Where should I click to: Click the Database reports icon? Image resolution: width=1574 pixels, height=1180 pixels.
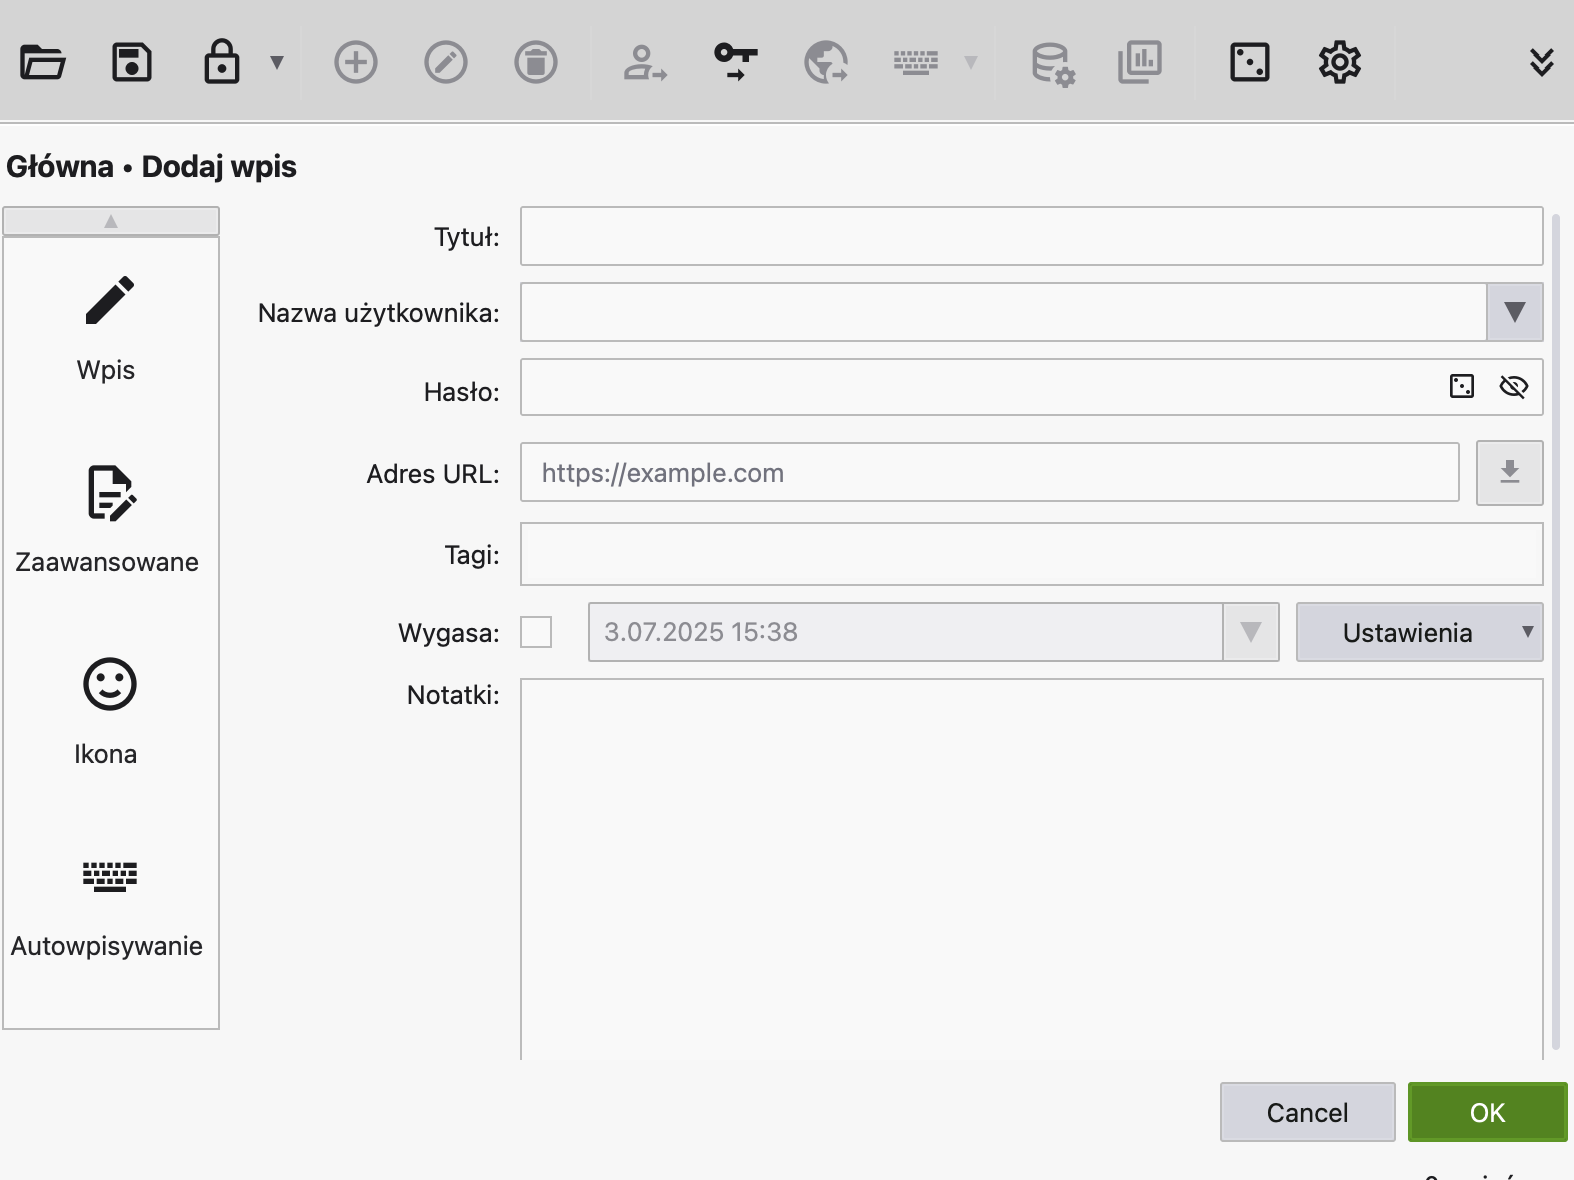(1140, 62)
